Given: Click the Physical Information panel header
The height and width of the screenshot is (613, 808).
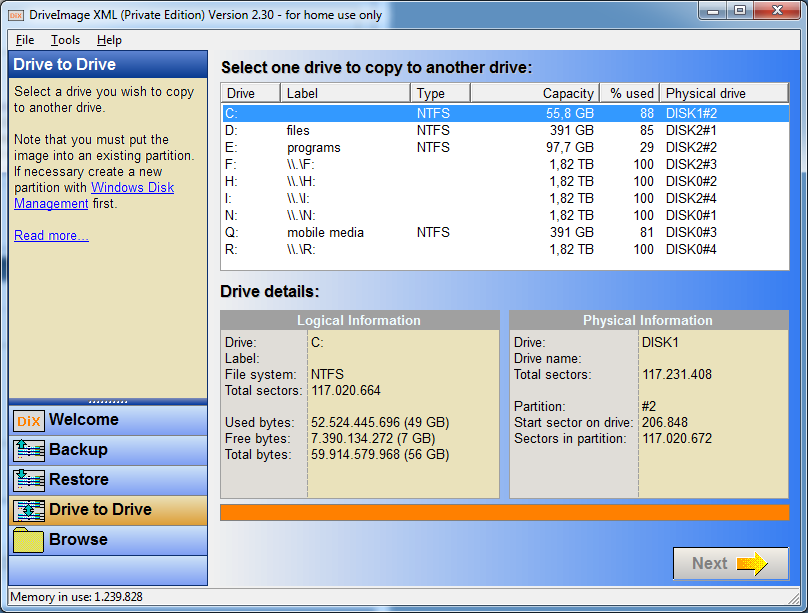Looking at the screenshot, I should coord(649,320).
